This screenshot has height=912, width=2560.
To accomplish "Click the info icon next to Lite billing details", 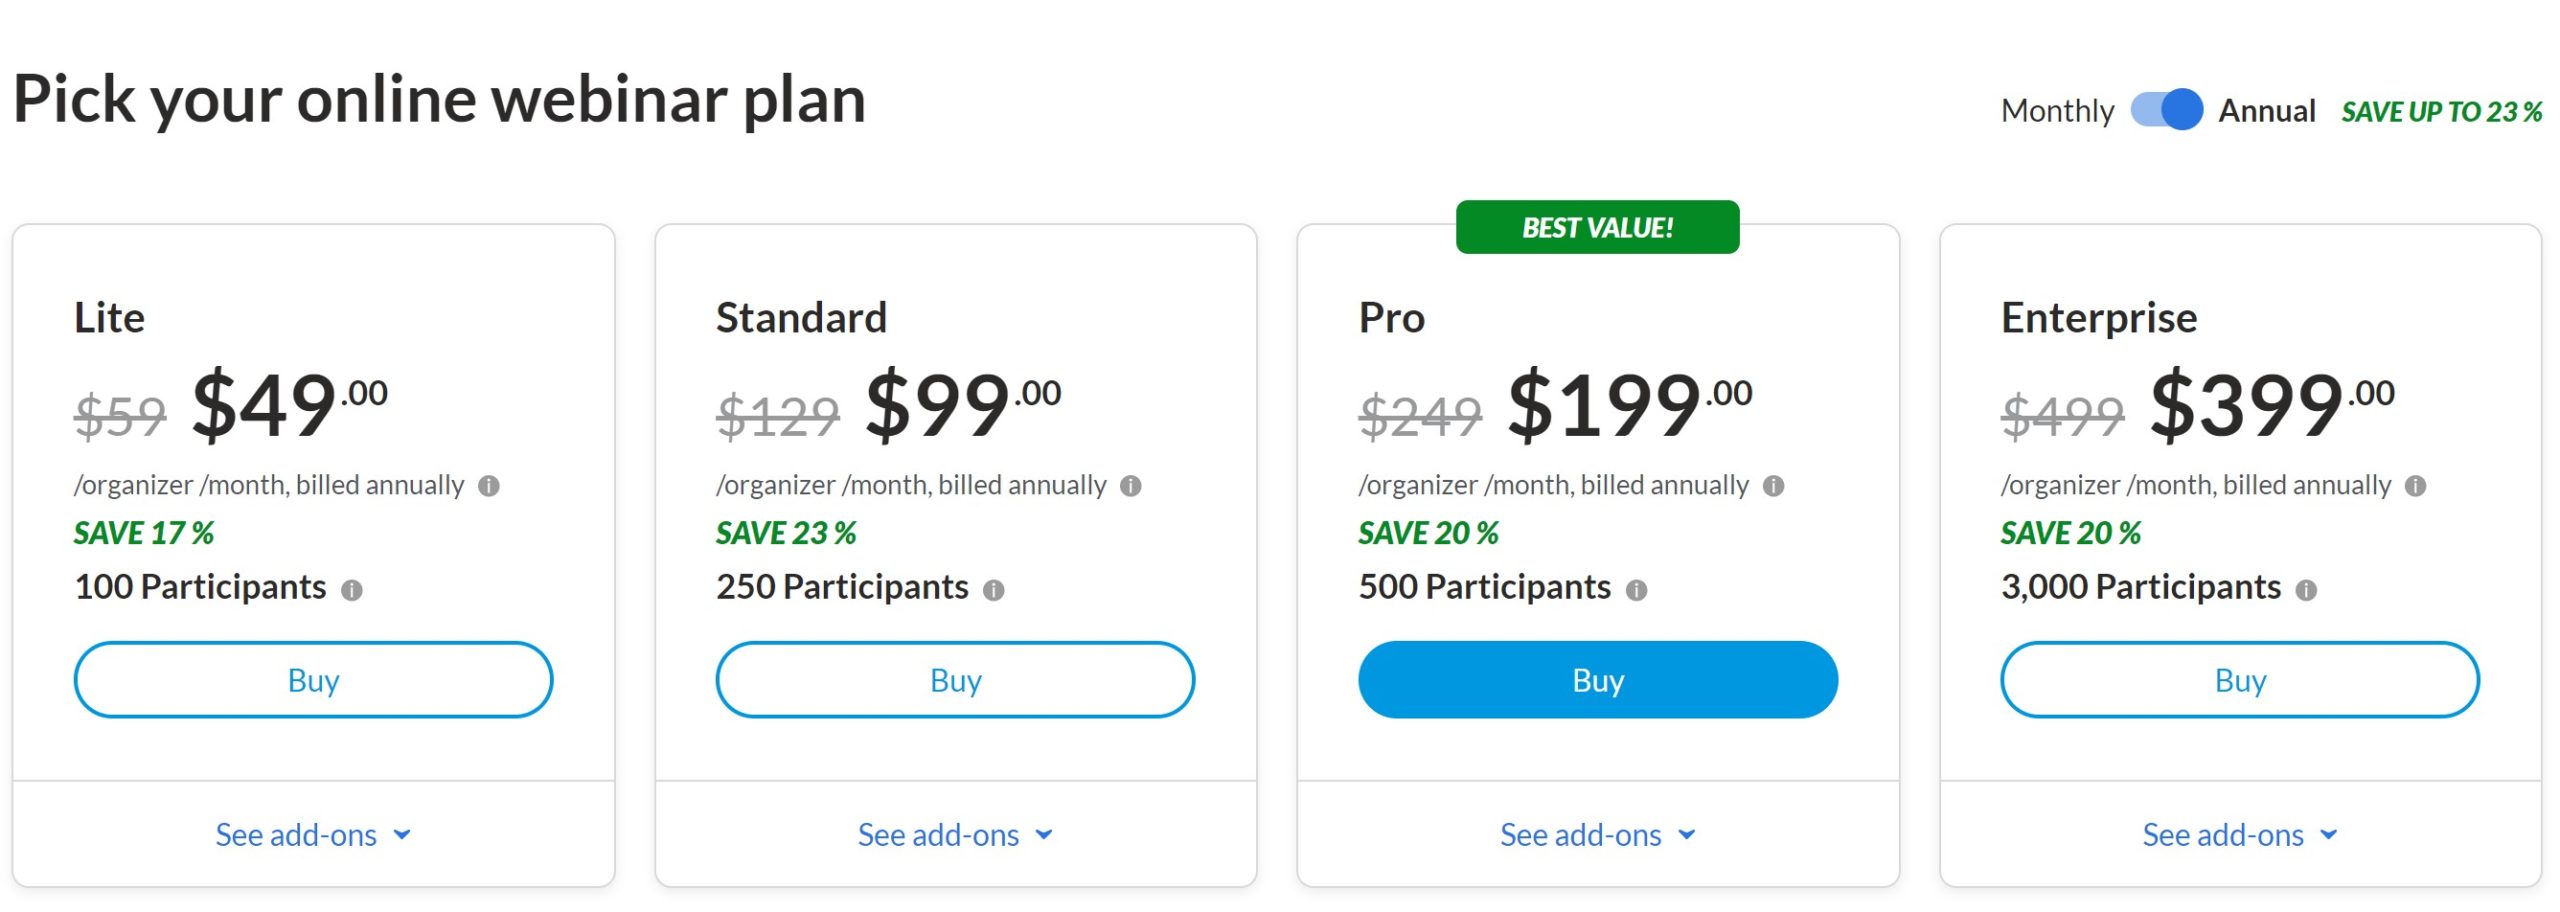I will pyautogui.click(x=489, y=486).
